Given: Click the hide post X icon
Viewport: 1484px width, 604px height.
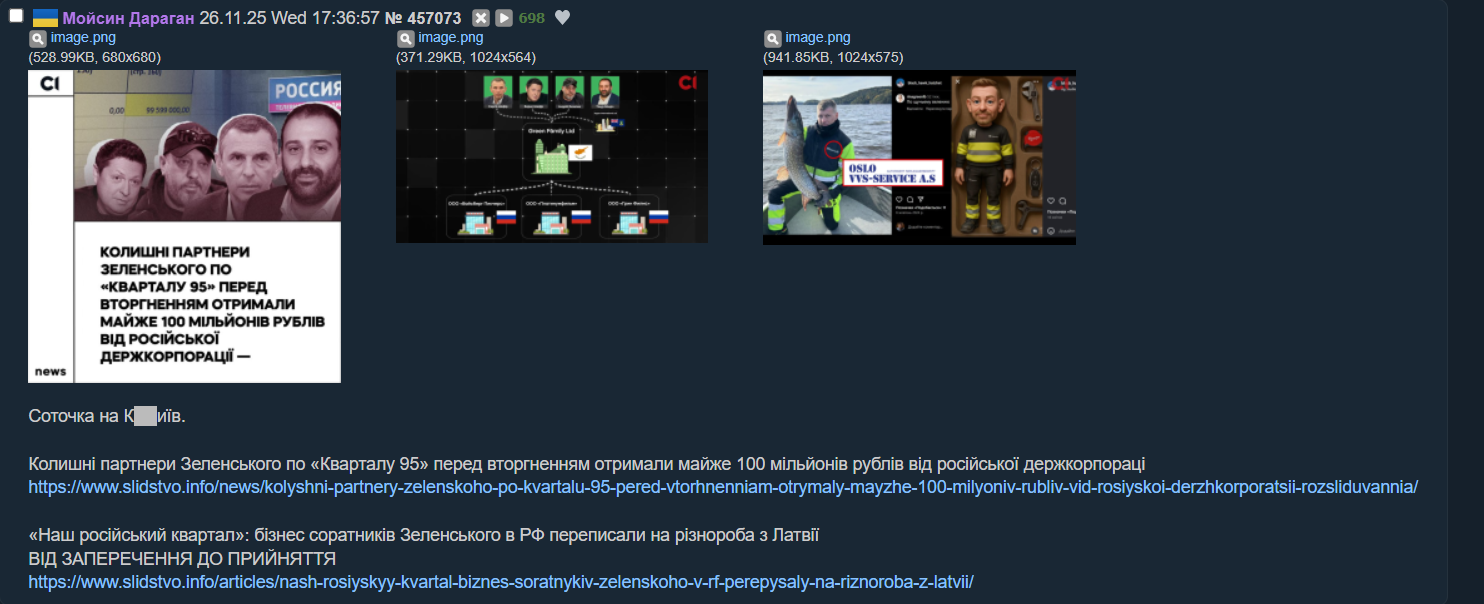Looking at the screenshot, I should coord(481,18).
